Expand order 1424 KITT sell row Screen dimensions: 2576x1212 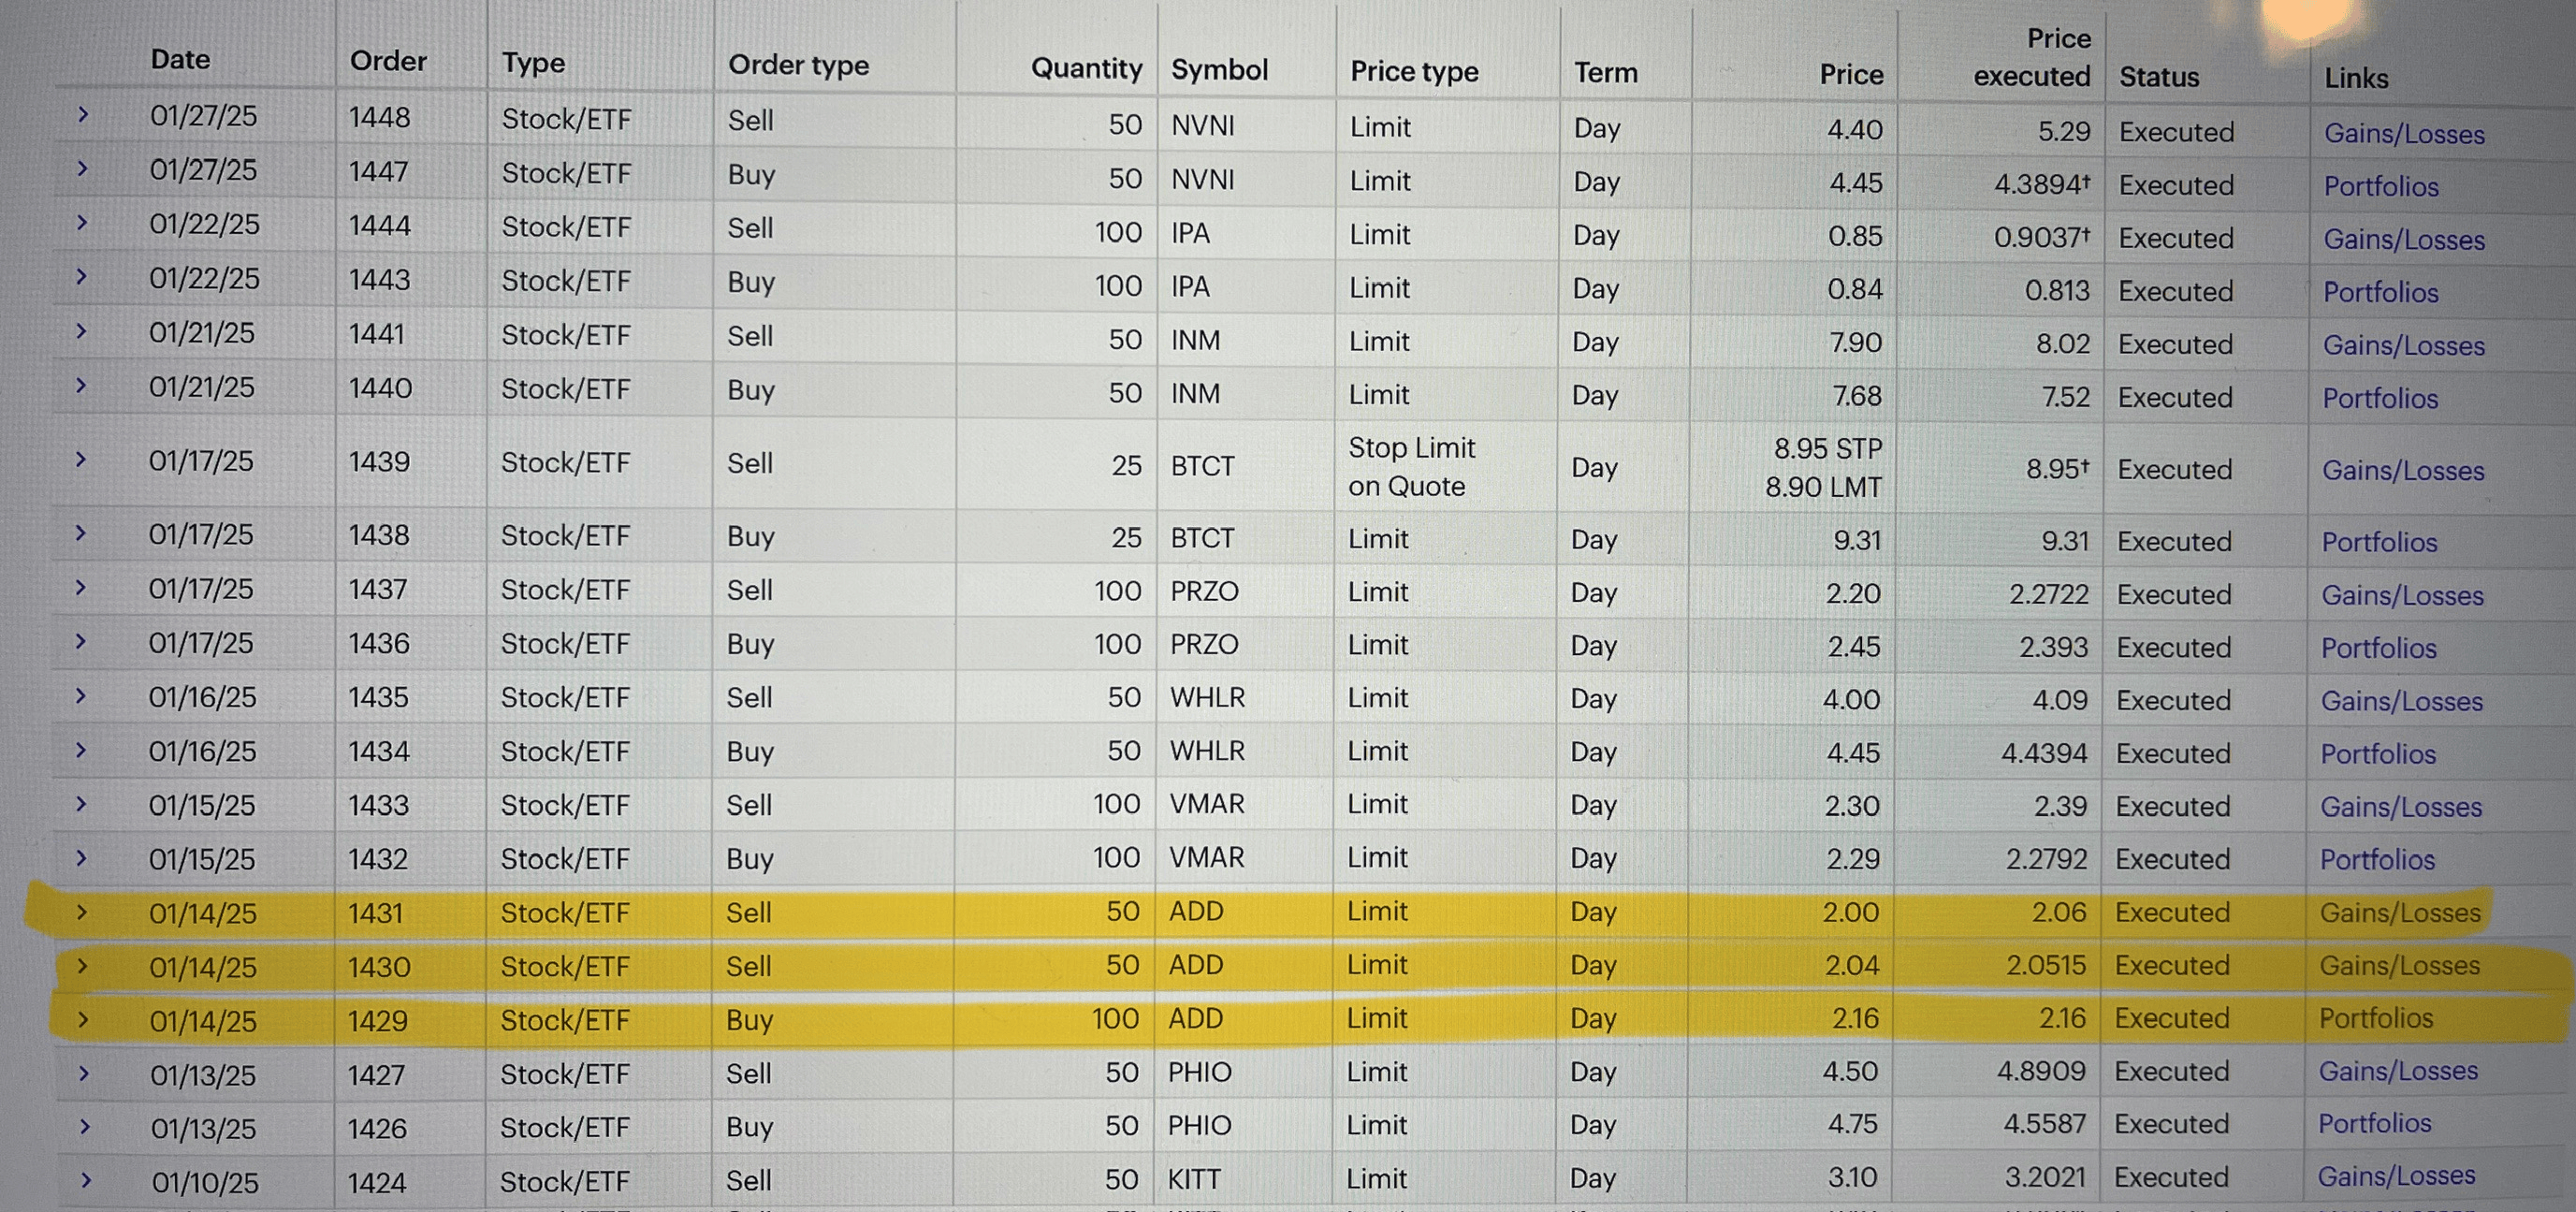tap(85, 1180)
